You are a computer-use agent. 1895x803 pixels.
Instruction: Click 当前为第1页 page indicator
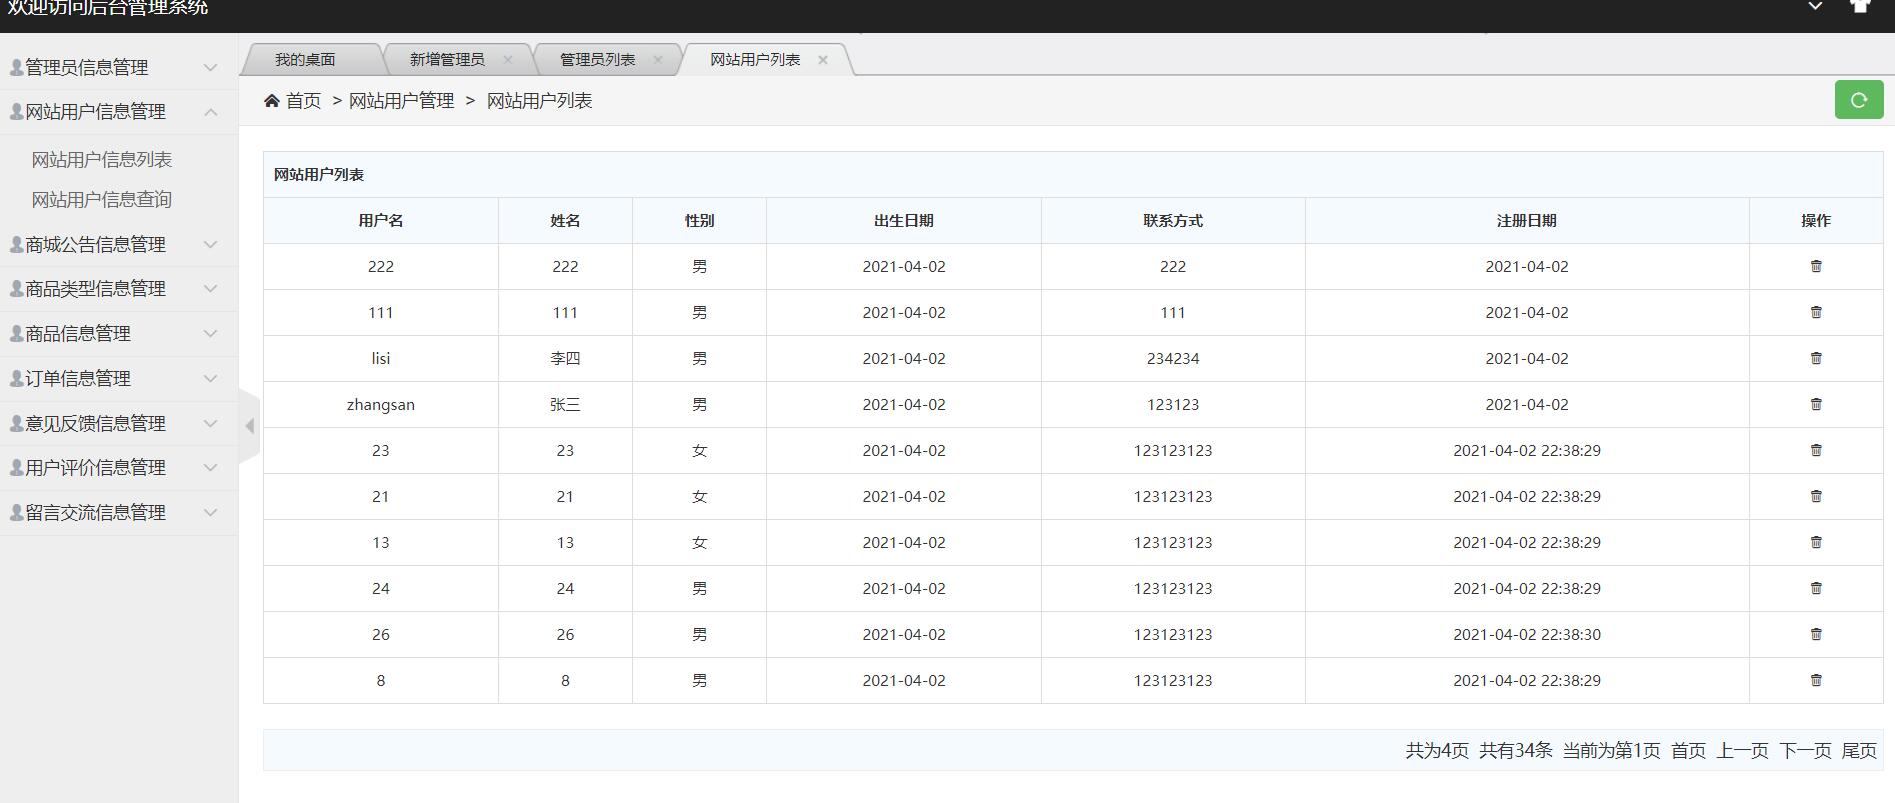tap(1612, 751)
